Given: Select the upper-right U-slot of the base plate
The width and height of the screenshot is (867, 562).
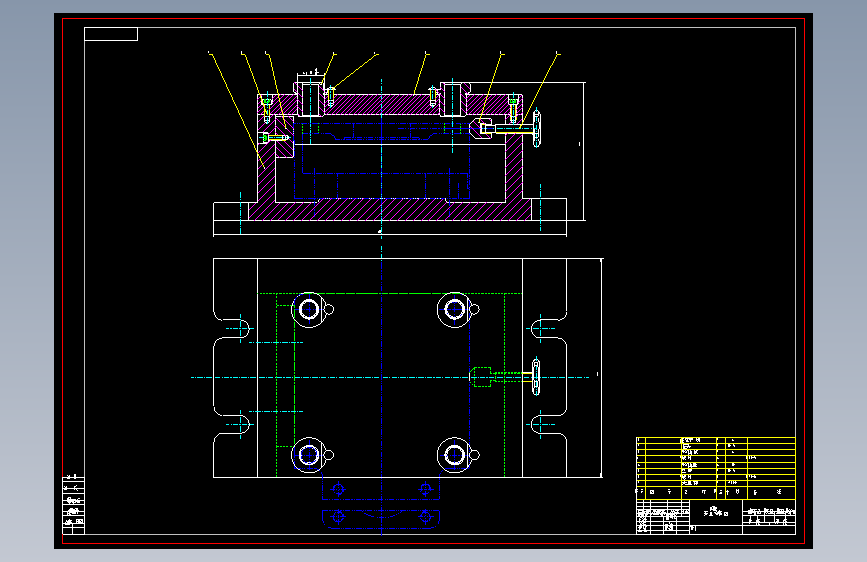Looking at the screenshot, I should (x=549, y=329).
